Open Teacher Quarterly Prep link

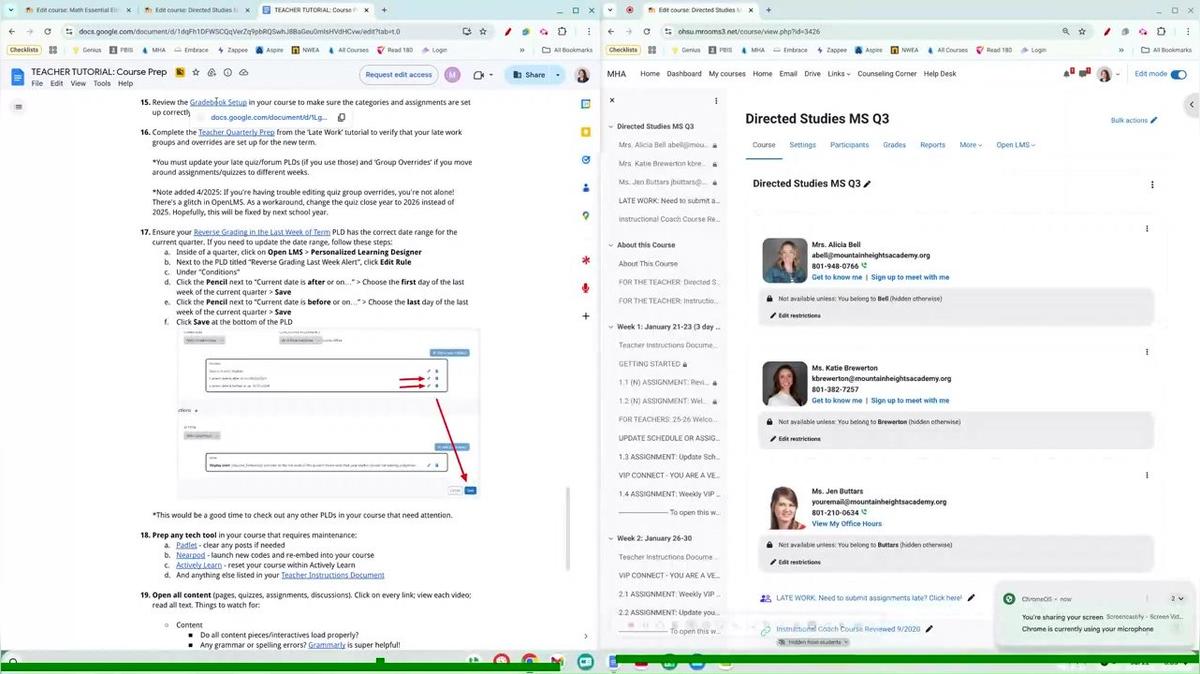236,132
